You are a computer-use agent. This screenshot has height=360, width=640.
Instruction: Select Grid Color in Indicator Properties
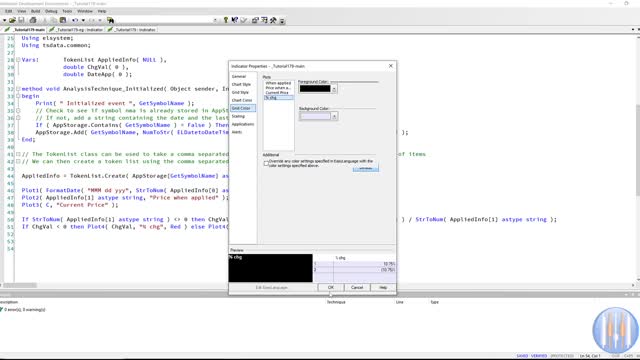[x=243, y=108]
